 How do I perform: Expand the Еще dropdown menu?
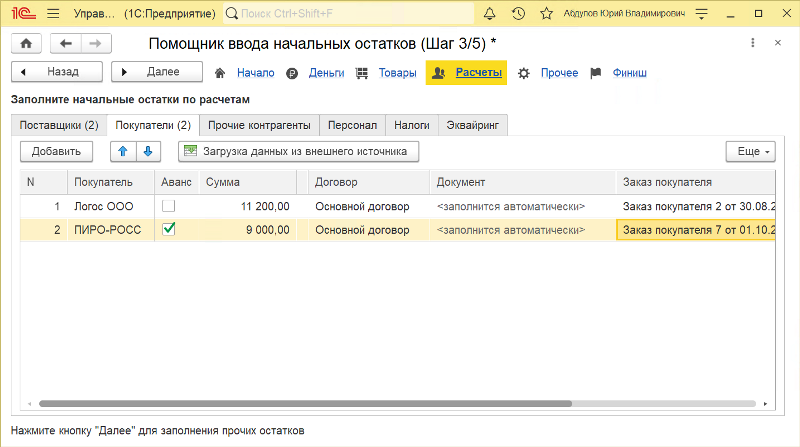click(751, 152)
